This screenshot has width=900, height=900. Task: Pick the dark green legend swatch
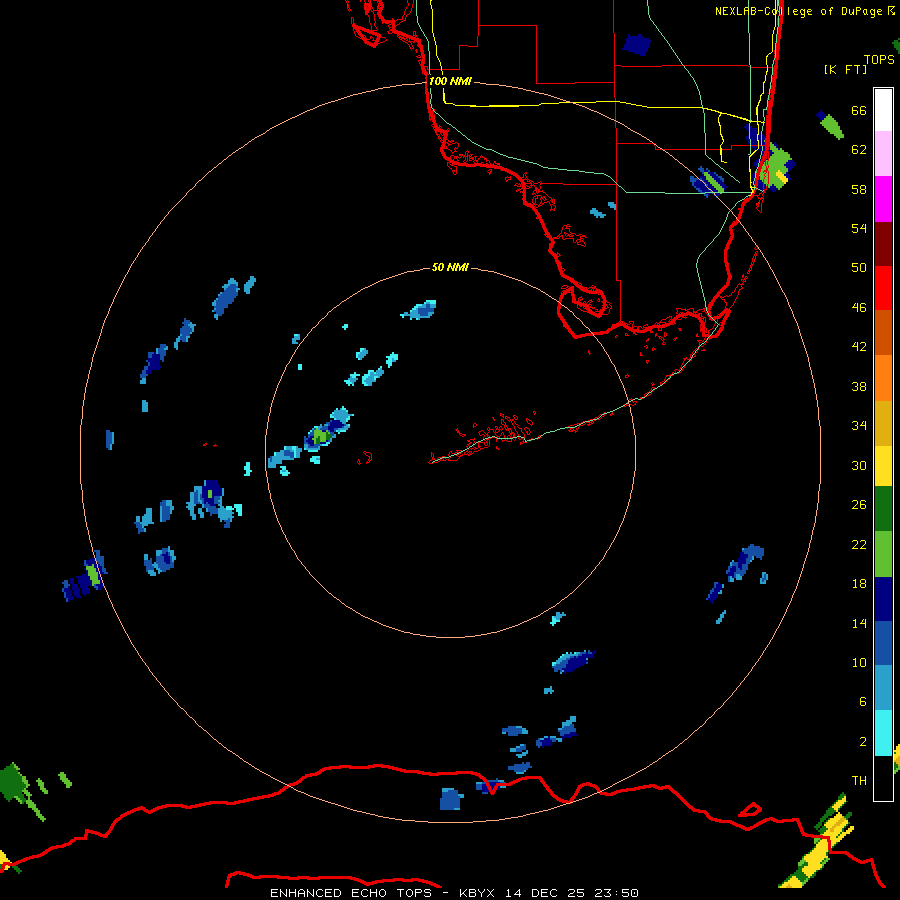tap(883, 509)
